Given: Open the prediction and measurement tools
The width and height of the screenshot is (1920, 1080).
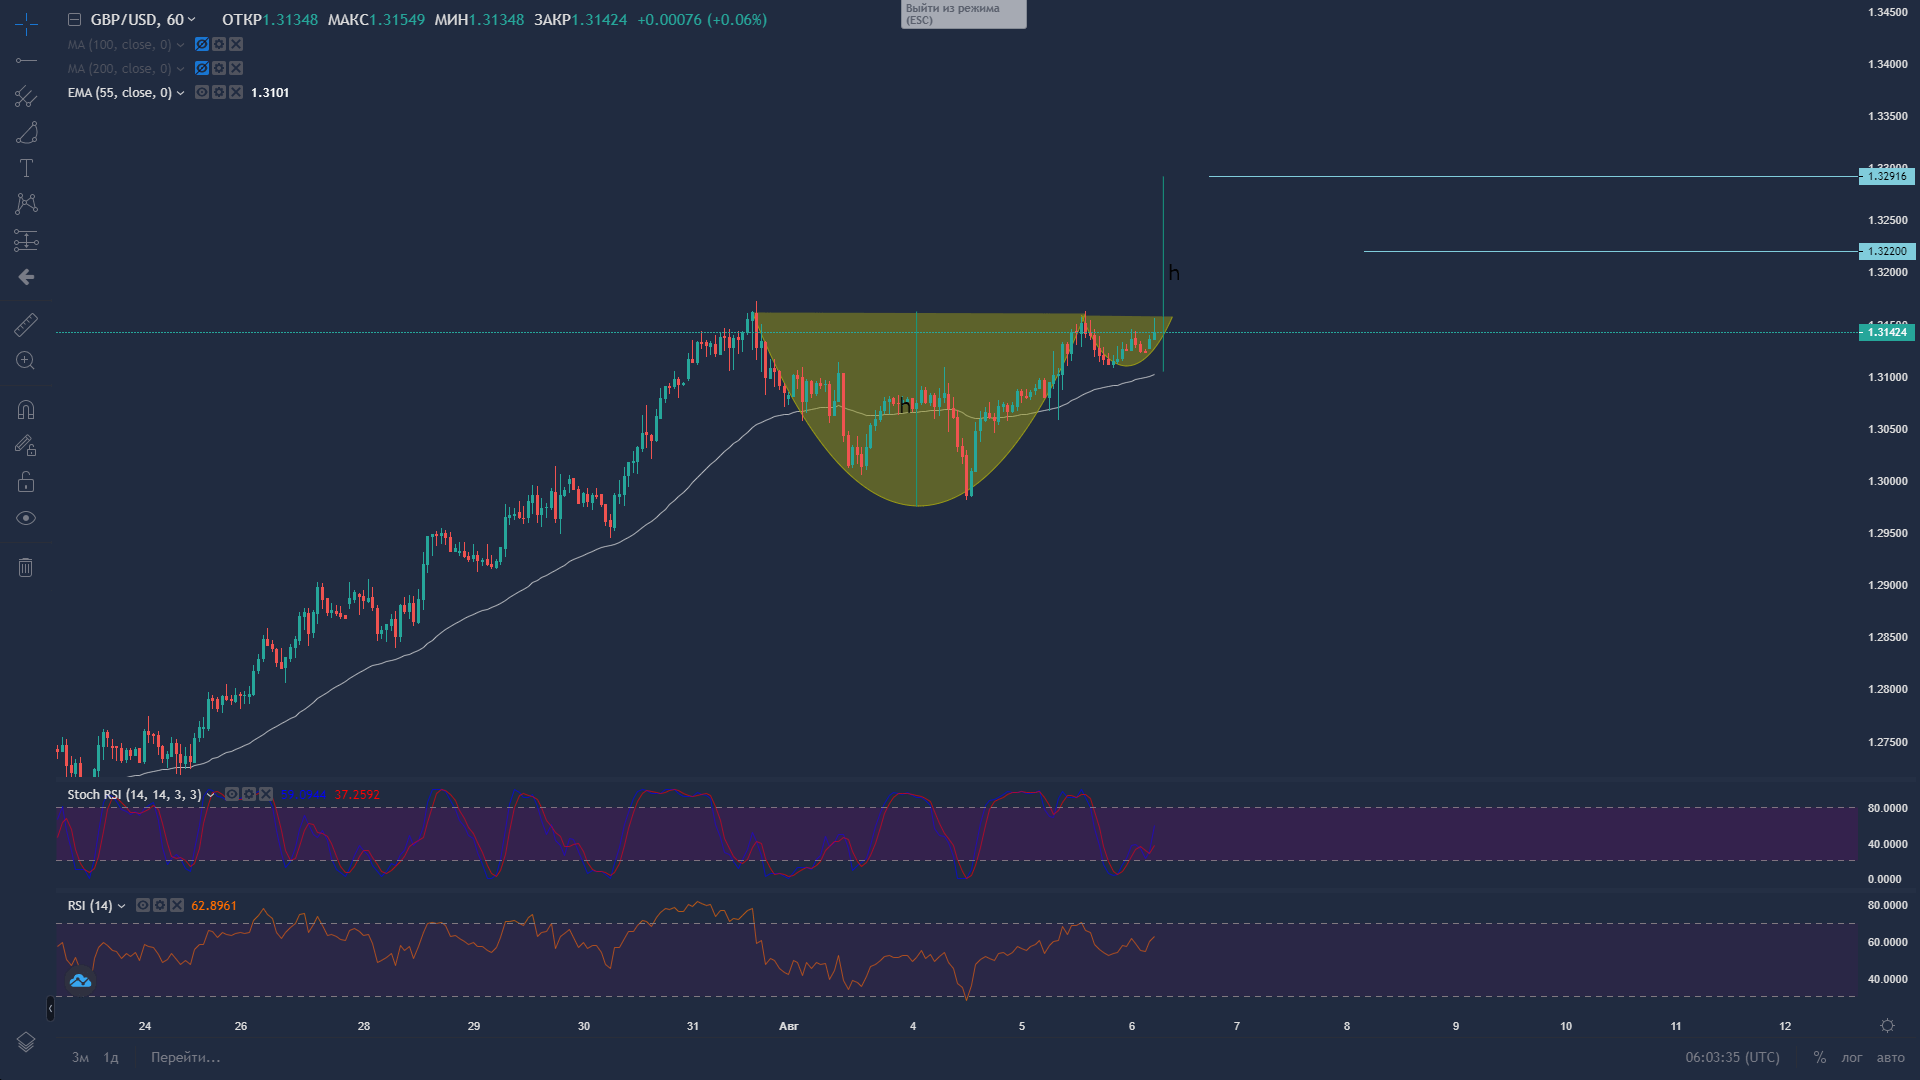Looking at the screenshot, I should (26, 240).
